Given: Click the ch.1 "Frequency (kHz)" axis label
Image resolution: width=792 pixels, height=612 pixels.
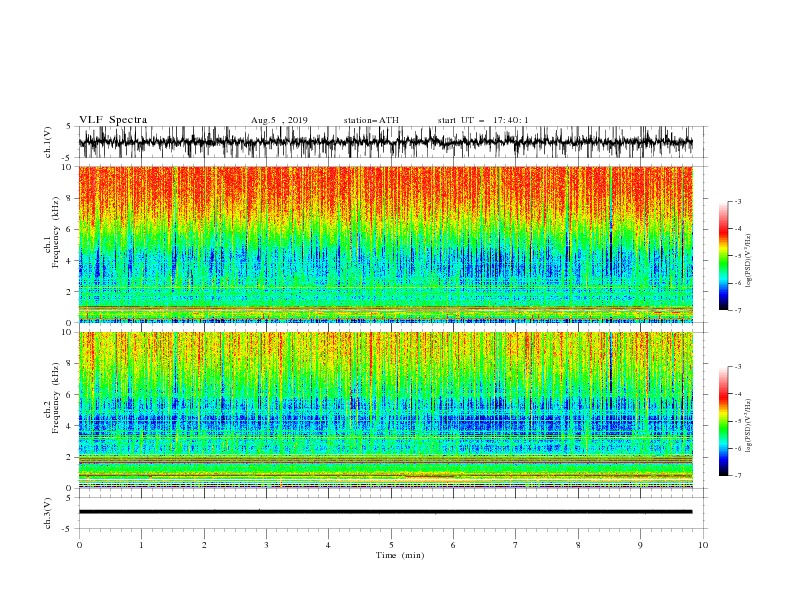Looking at the screenshot, I should (56, 232).
